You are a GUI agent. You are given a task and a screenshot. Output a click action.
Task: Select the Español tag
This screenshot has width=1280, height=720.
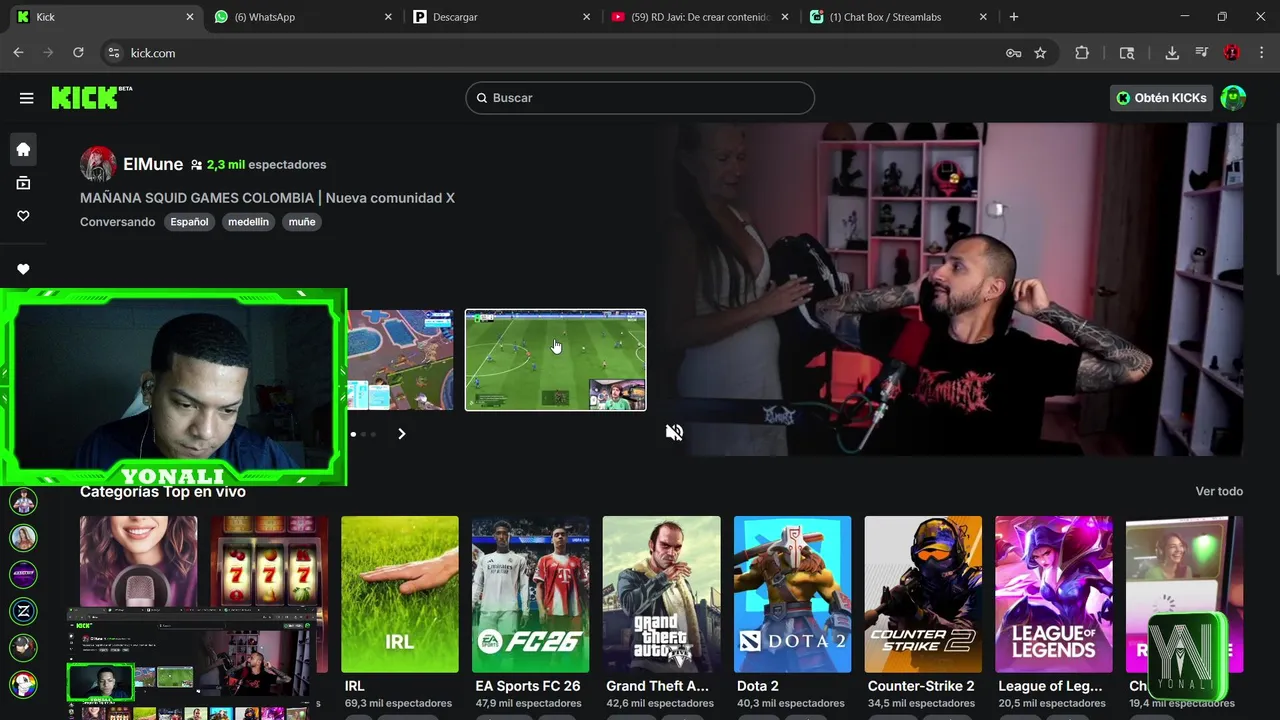click(189, 222)
